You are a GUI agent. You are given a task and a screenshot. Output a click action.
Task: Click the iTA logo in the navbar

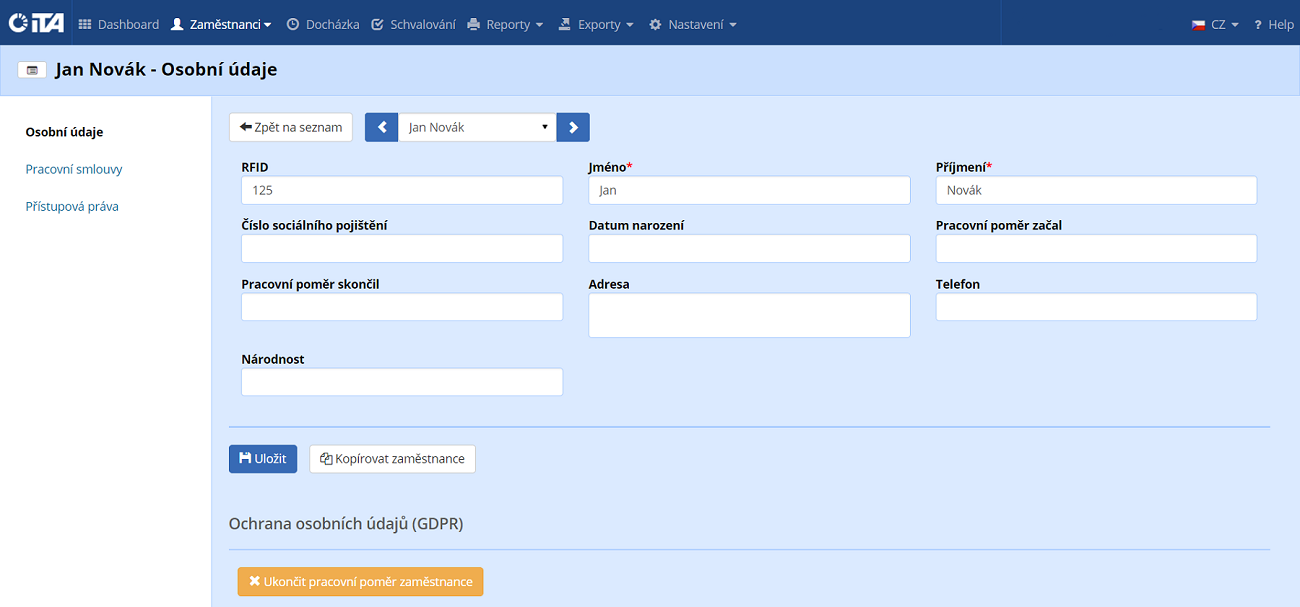[x=36, y=23]
